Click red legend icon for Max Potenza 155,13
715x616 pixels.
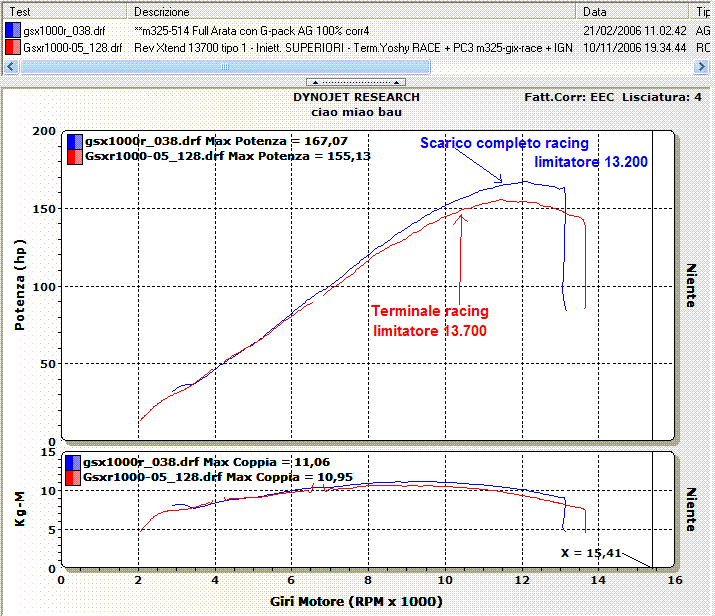[x=75, y=157]
